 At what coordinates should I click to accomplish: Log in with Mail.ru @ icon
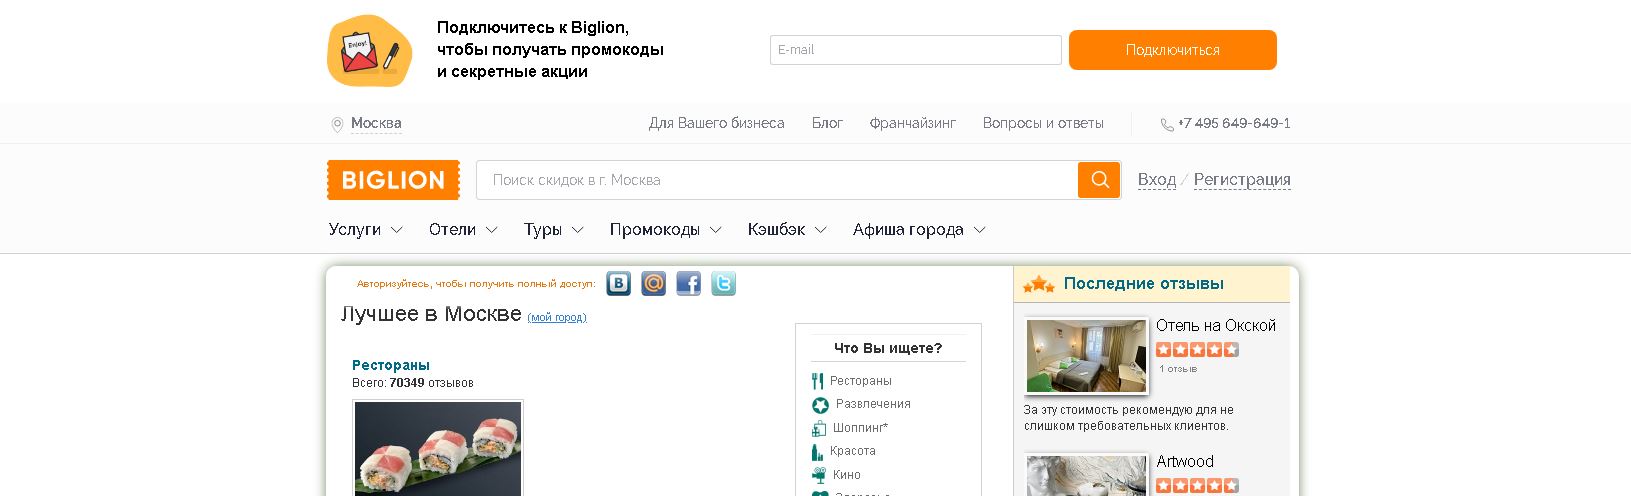pyautogui.click(x=653, y=284)
